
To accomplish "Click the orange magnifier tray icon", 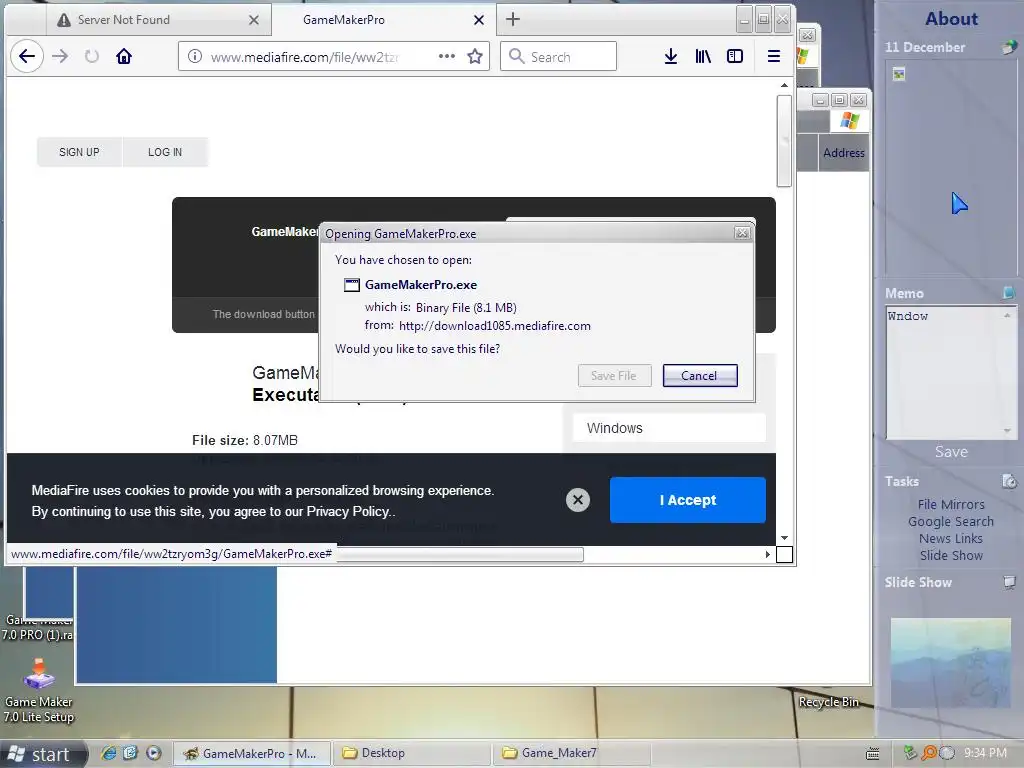I will pos(928,753).
